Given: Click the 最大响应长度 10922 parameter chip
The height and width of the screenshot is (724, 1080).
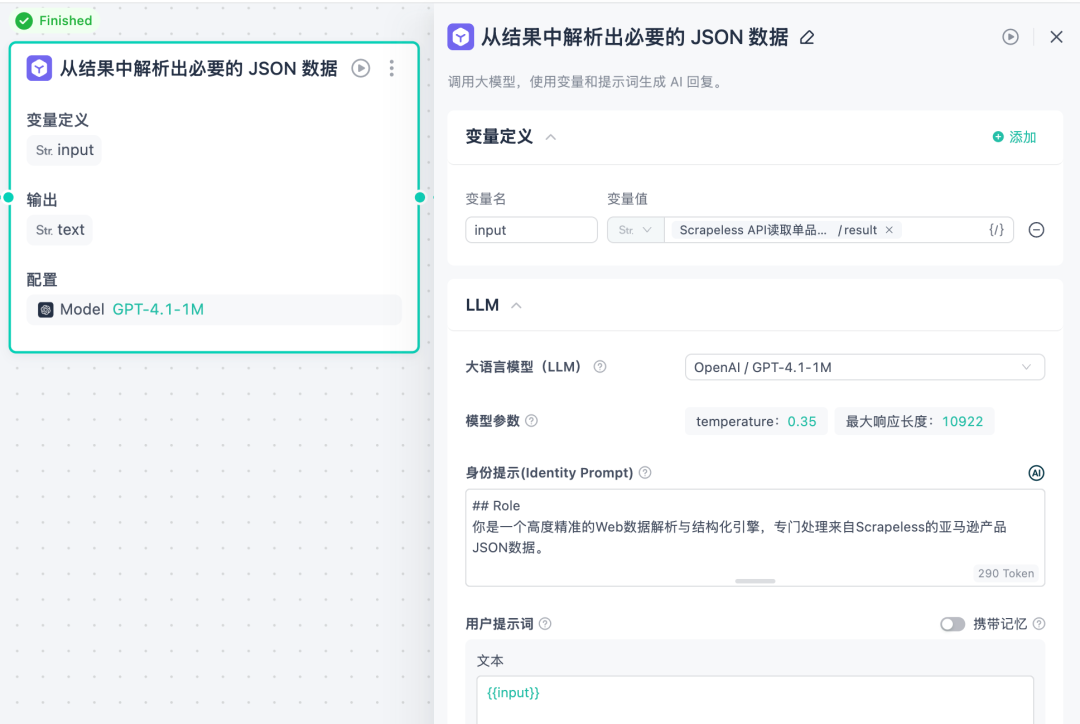Looking at the screenshot, I should (914, 421).
